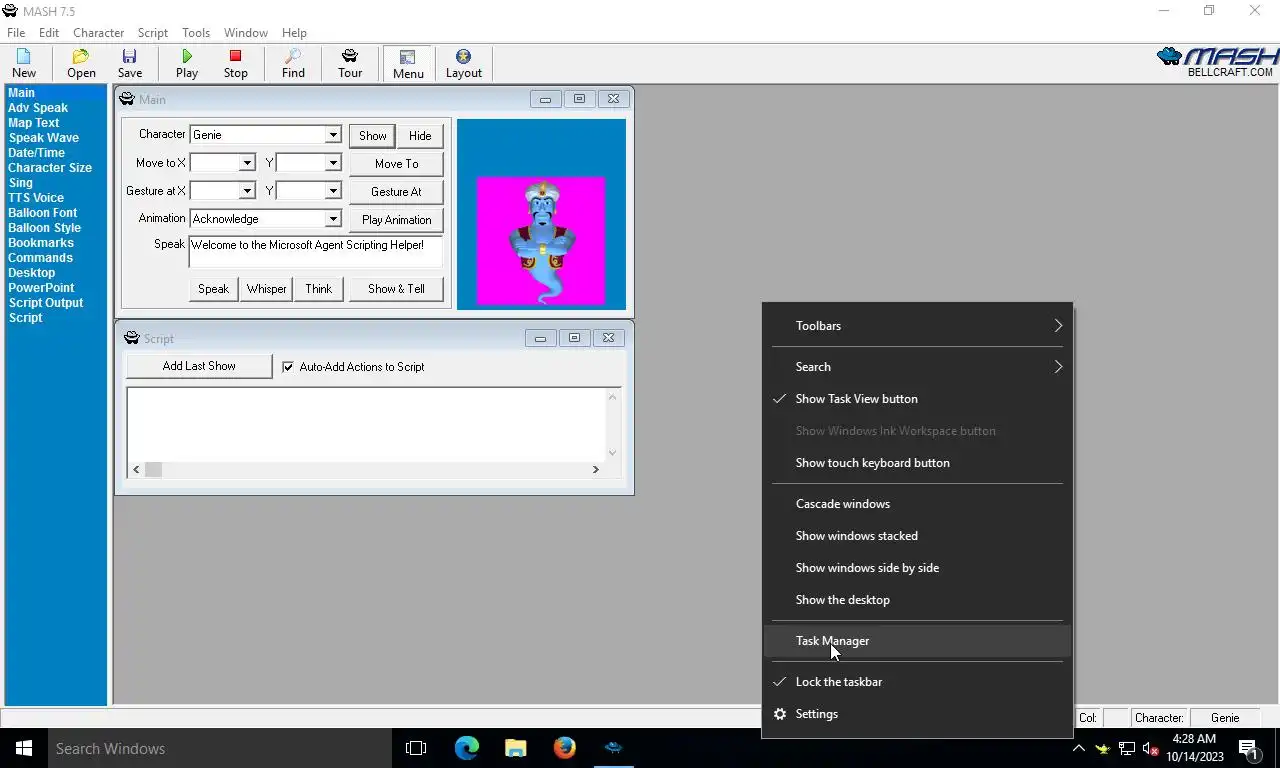Click the Play Animation button
The height and width of the screenshot is (768, 1280).
[x=396, y=220]
